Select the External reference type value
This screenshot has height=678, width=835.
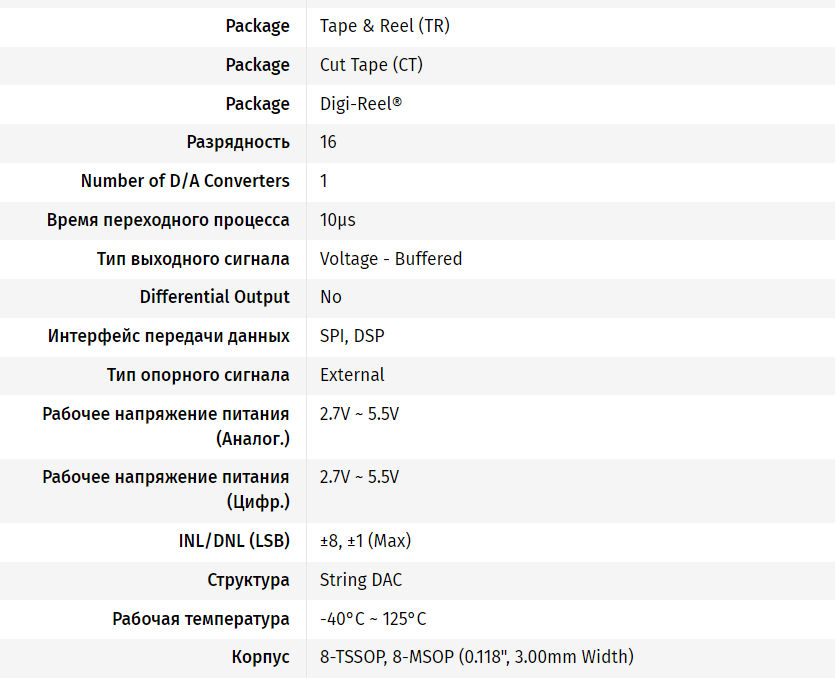coord(352,375)
